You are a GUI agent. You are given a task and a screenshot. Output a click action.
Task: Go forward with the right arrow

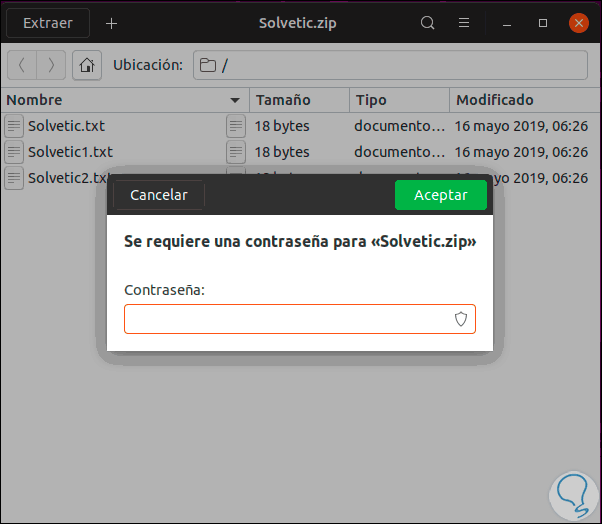[x=51, y=65]
